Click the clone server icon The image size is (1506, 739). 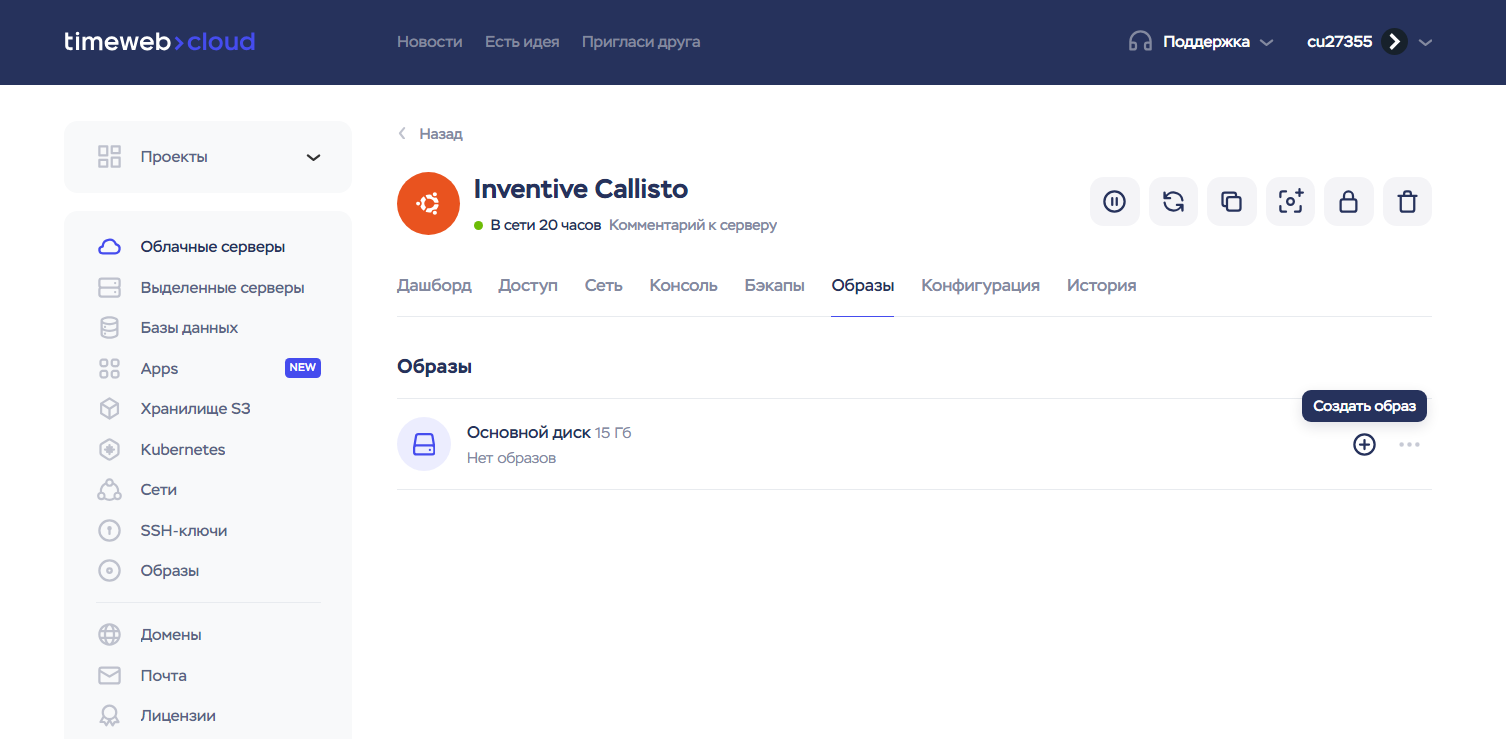pyautogui.click(x=1231, y=202)
